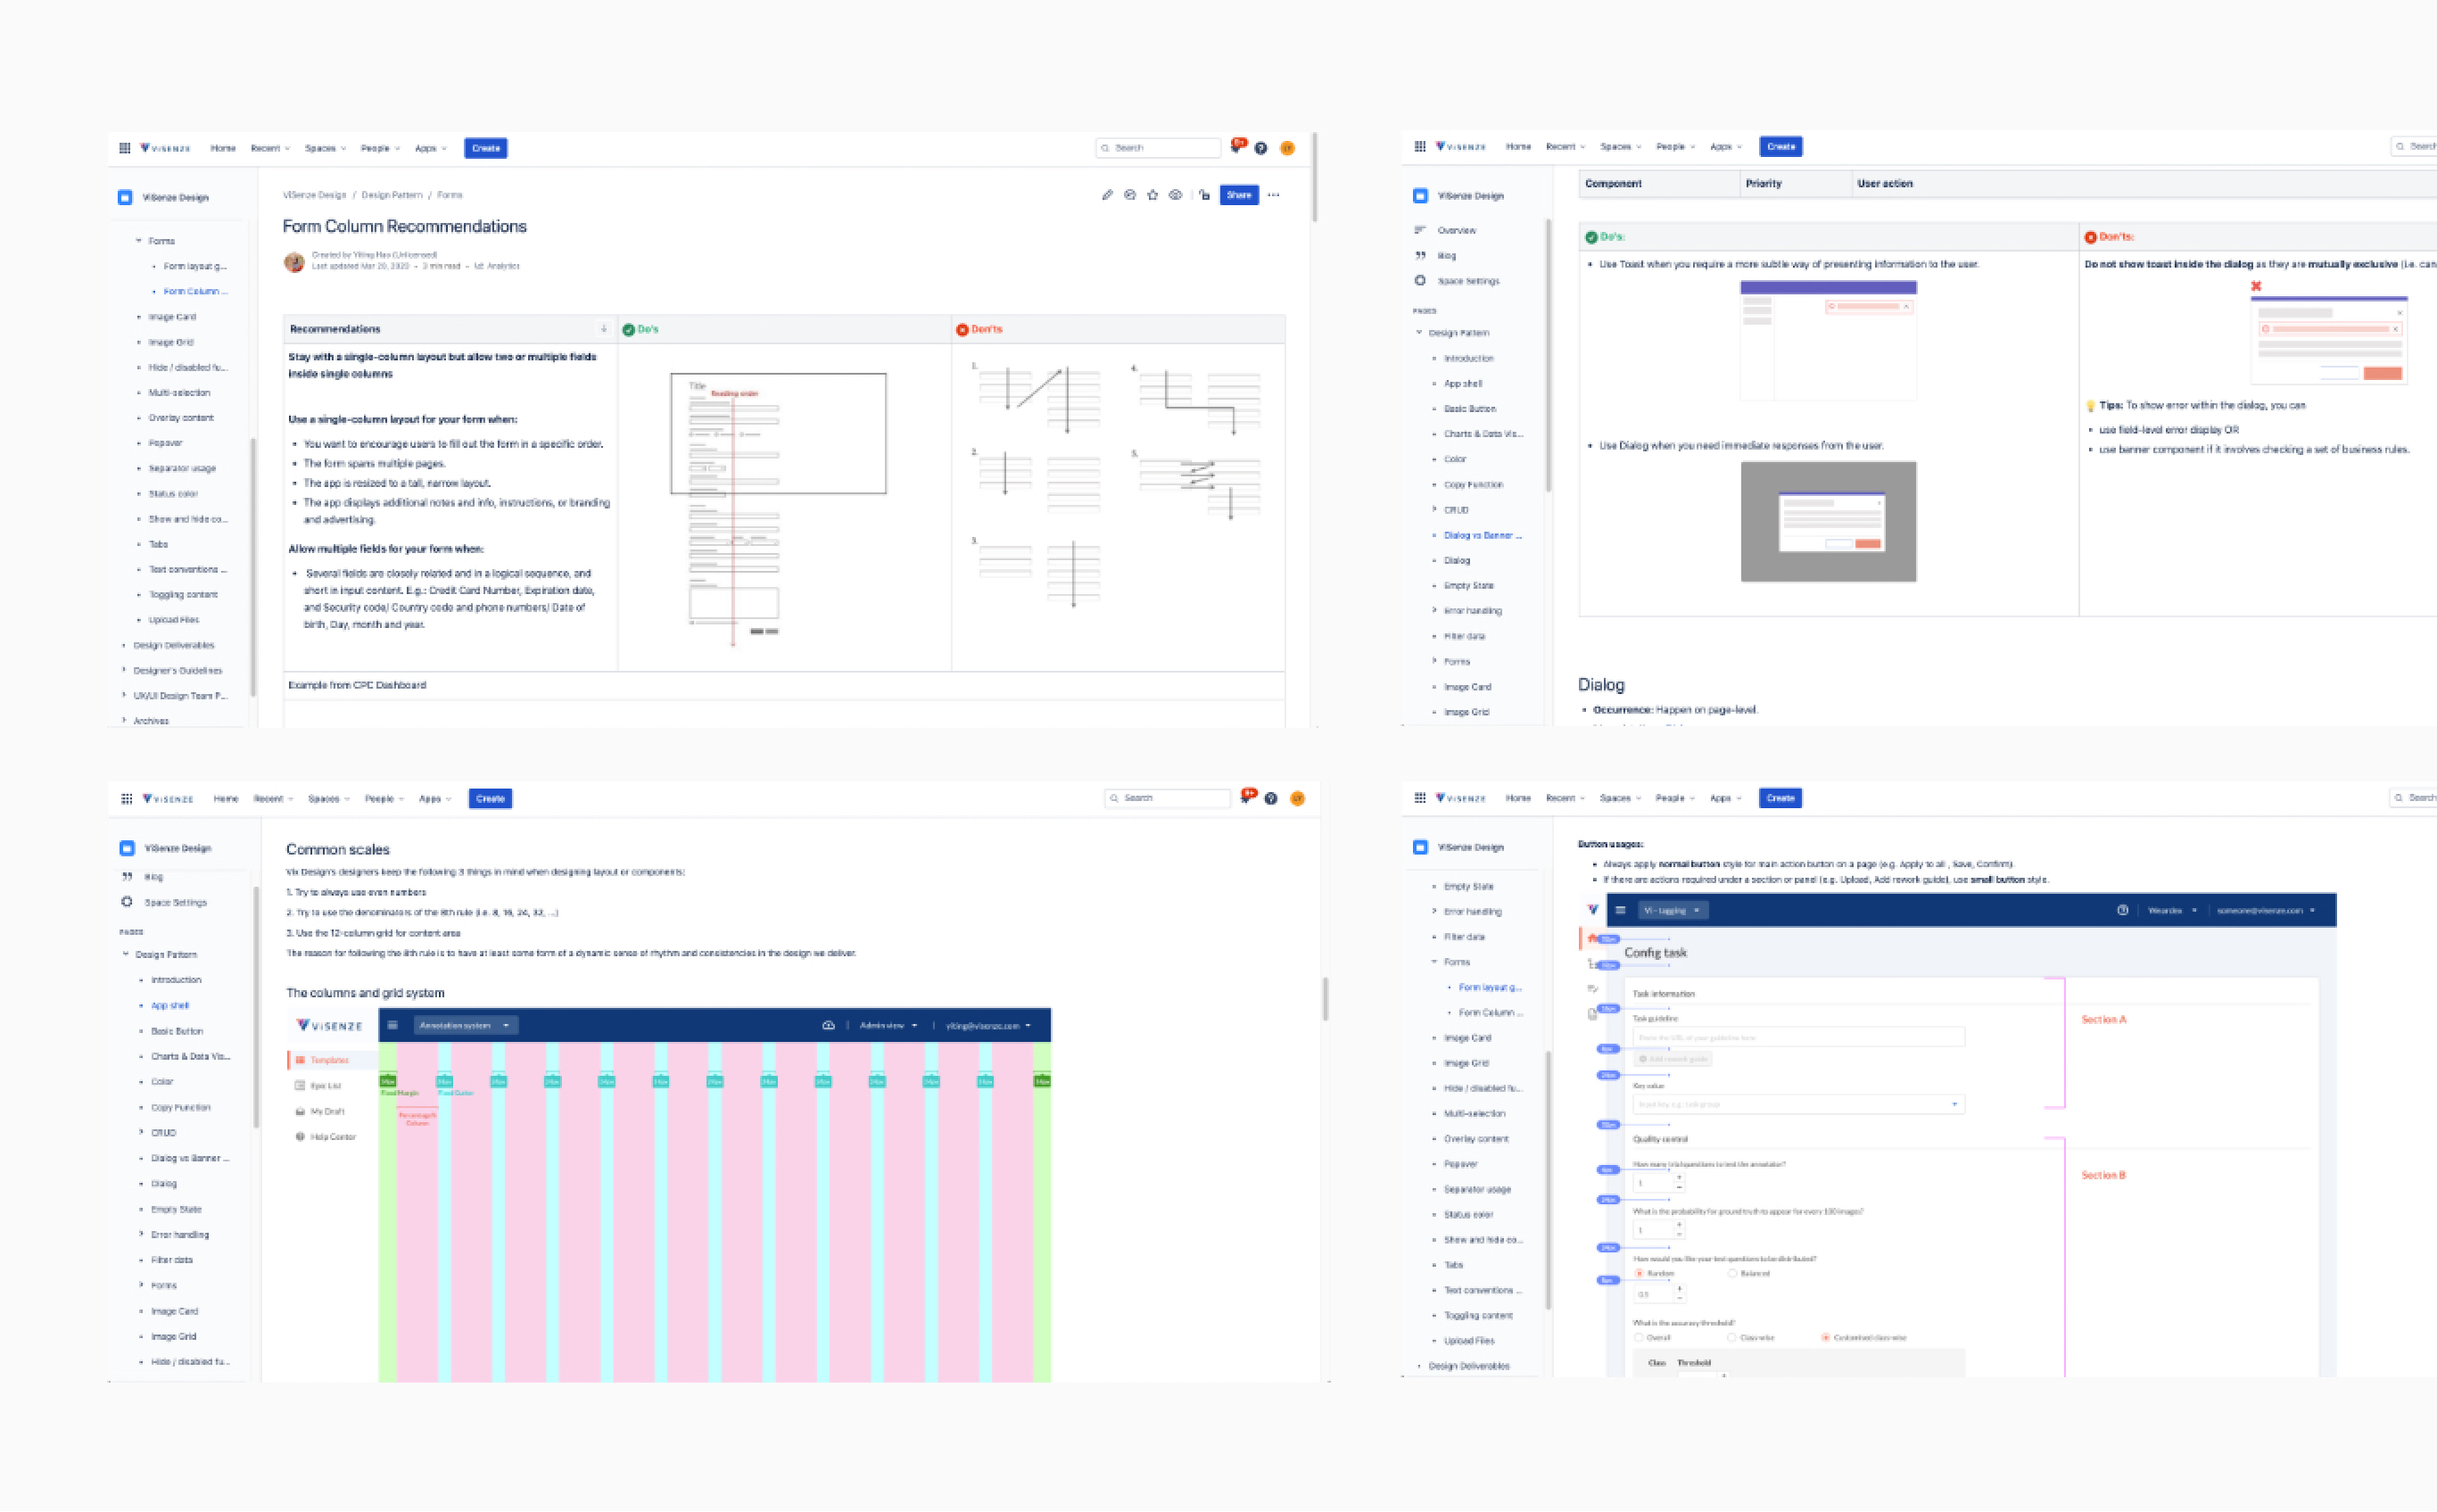Click the edit pencil icon beside Share
Viewport: 2437px width, 1512px height.
pos(1107,195)
